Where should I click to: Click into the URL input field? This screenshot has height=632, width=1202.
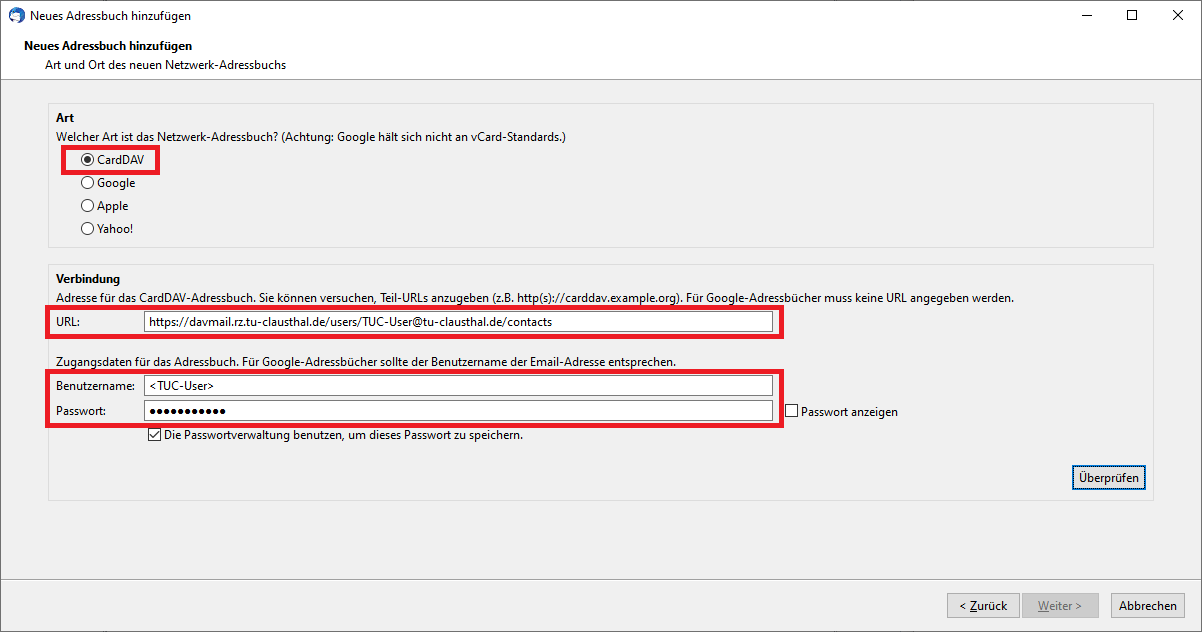(458, 322)
